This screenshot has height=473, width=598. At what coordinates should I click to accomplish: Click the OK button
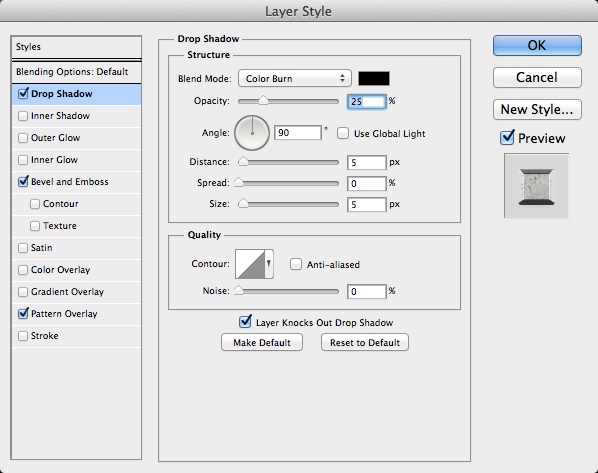[x=537, y=45]
